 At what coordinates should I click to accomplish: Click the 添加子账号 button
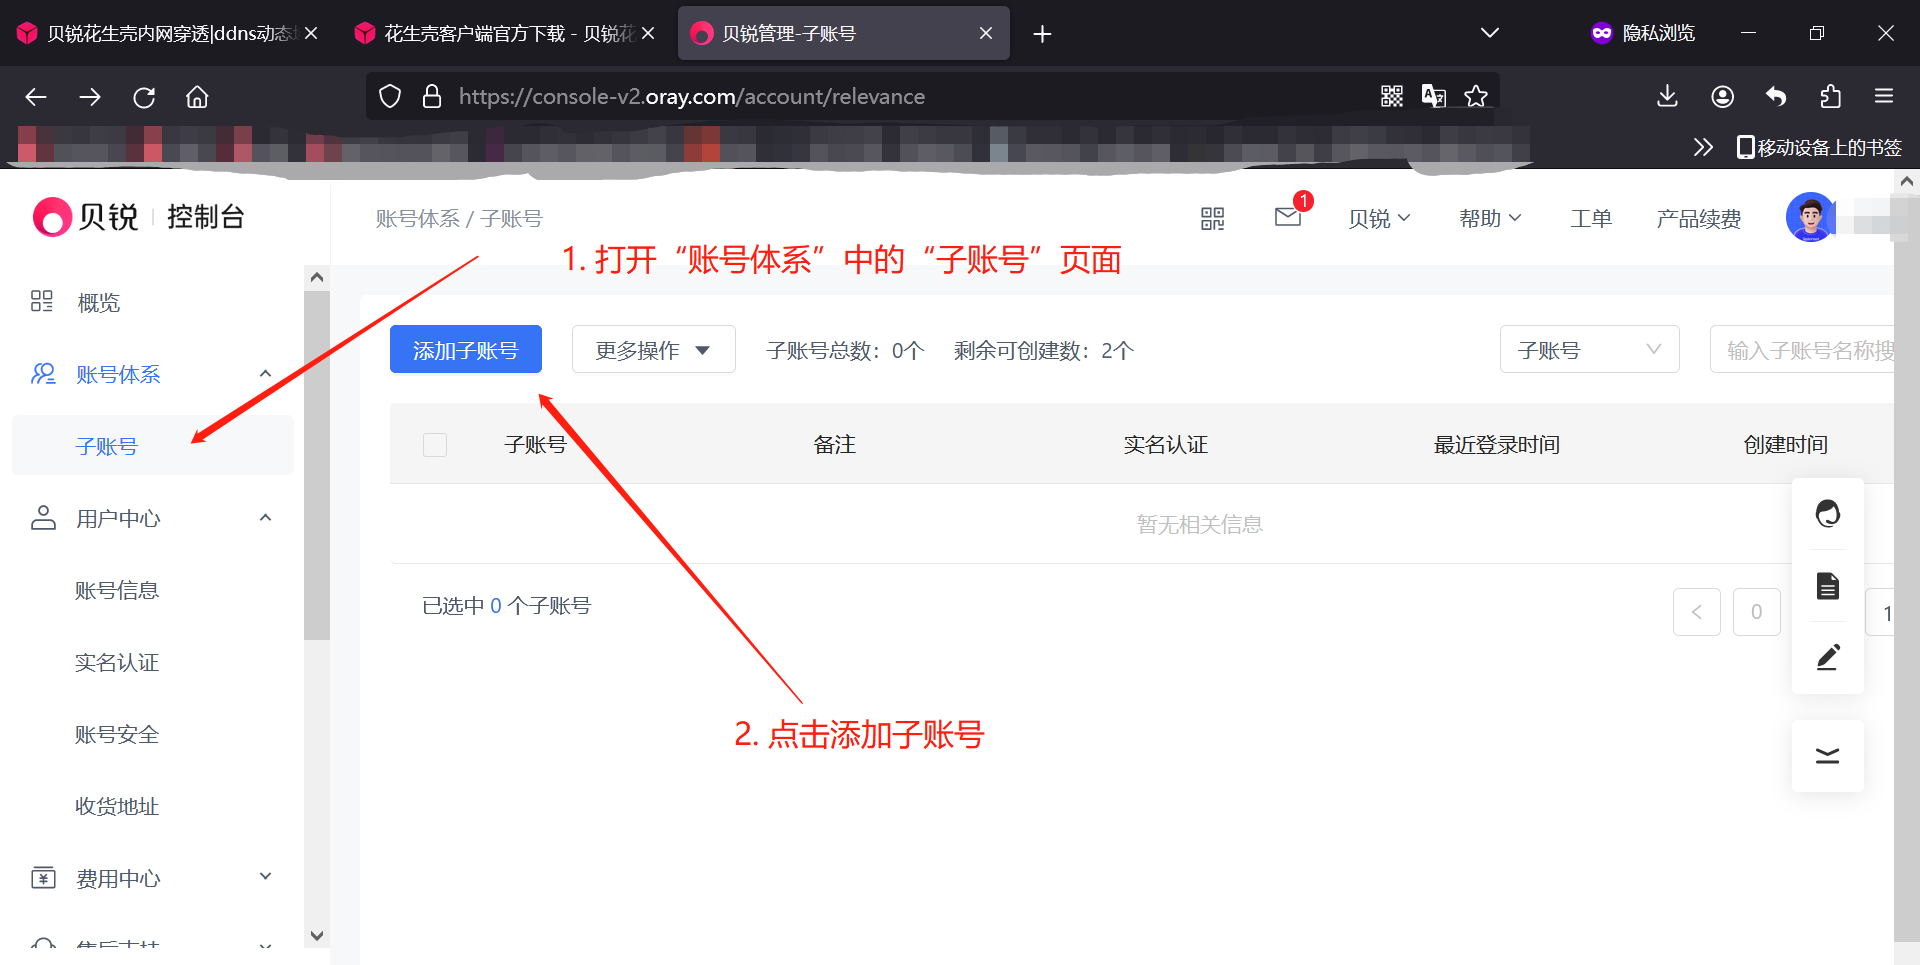click(x=466, y=349)
